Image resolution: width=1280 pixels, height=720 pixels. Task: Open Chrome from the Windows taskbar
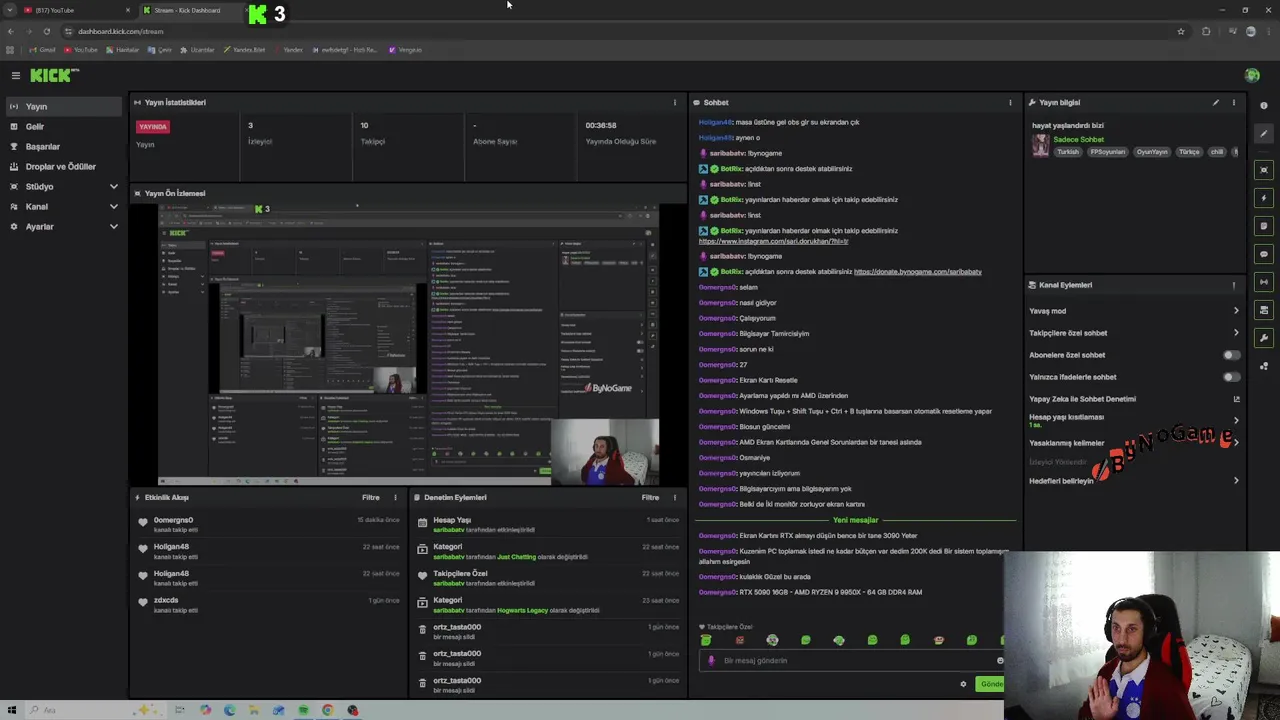327,710
